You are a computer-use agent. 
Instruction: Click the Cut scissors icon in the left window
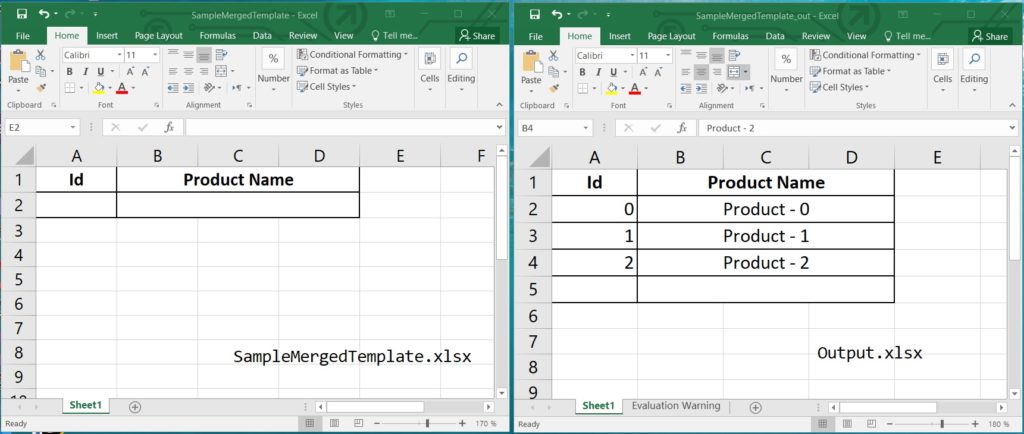40,55
